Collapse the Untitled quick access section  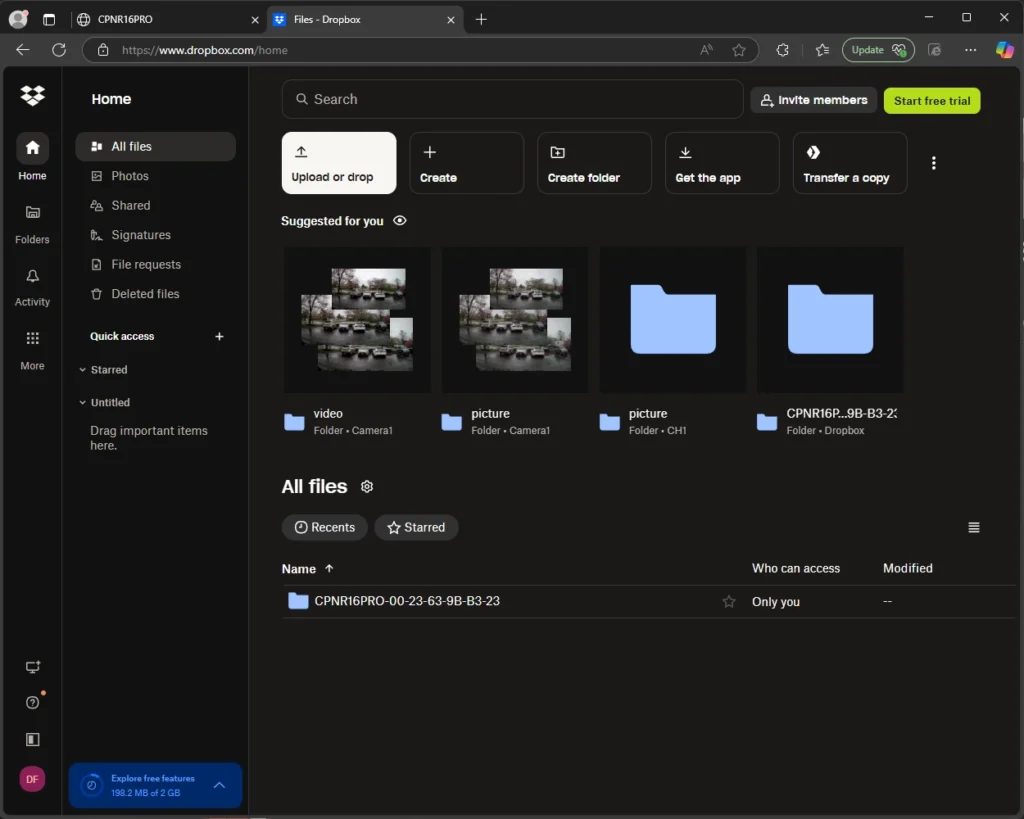pyautogui.click(x=83, y=402)
